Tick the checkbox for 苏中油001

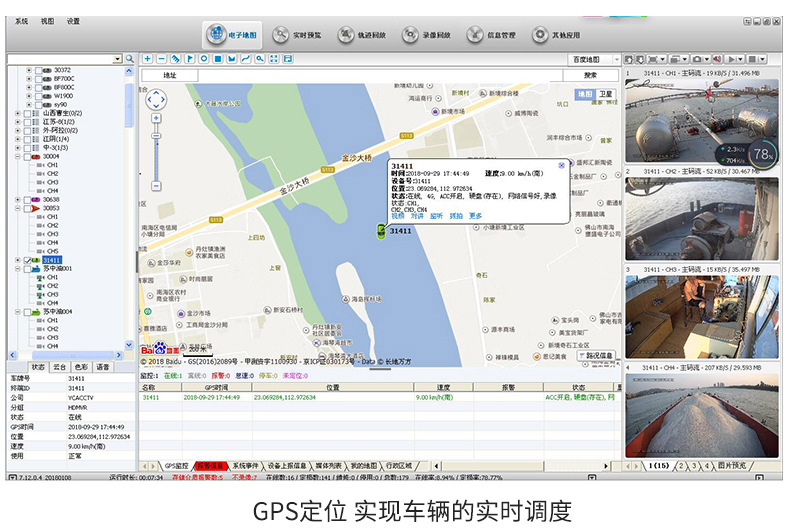click(28, 269)
